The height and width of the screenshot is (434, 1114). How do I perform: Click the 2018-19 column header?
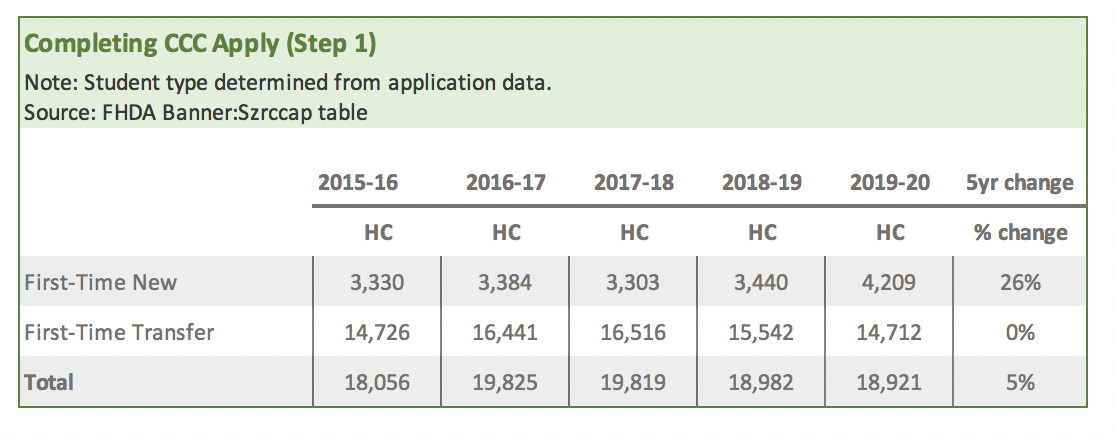(762, 183)
